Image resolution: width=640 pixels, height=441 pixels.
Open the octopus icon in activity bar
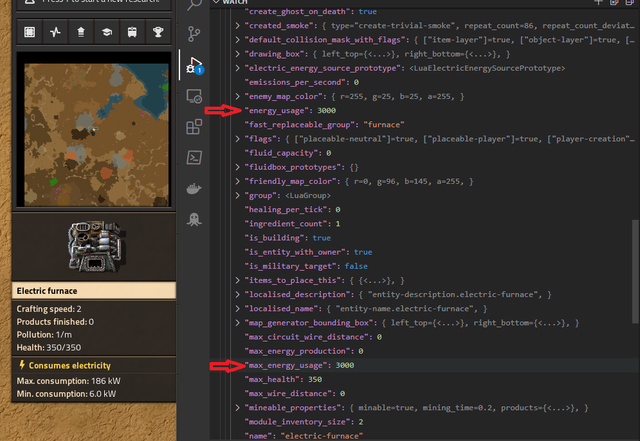[194, 219]
